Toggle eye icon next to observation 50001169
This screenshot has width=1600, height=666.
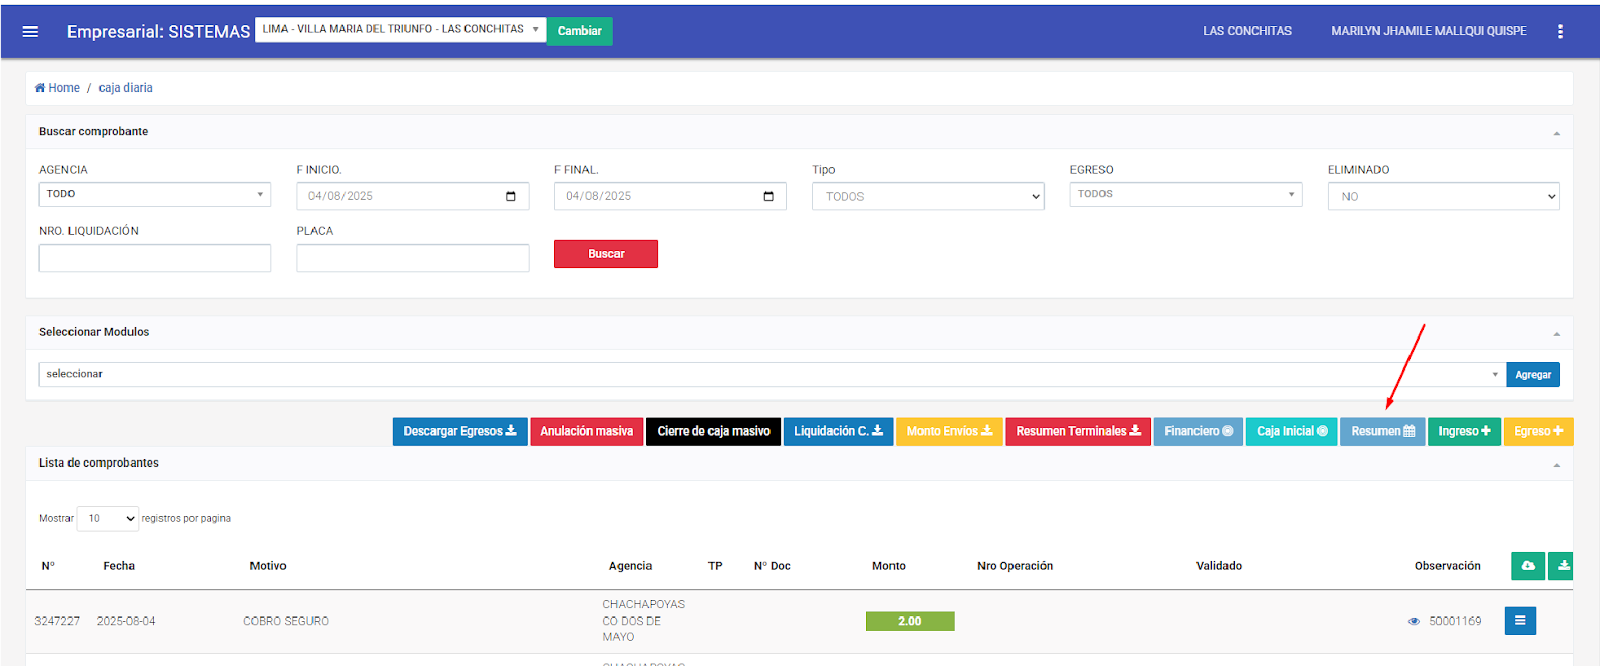[1413, 621]
